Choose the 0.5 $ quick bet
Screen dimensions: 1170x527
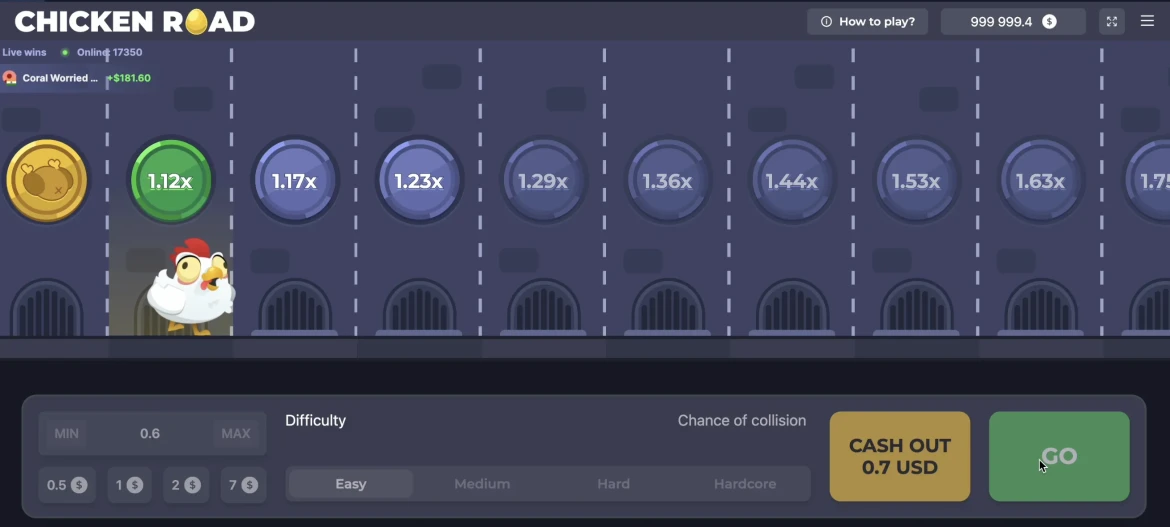[67, 485]
